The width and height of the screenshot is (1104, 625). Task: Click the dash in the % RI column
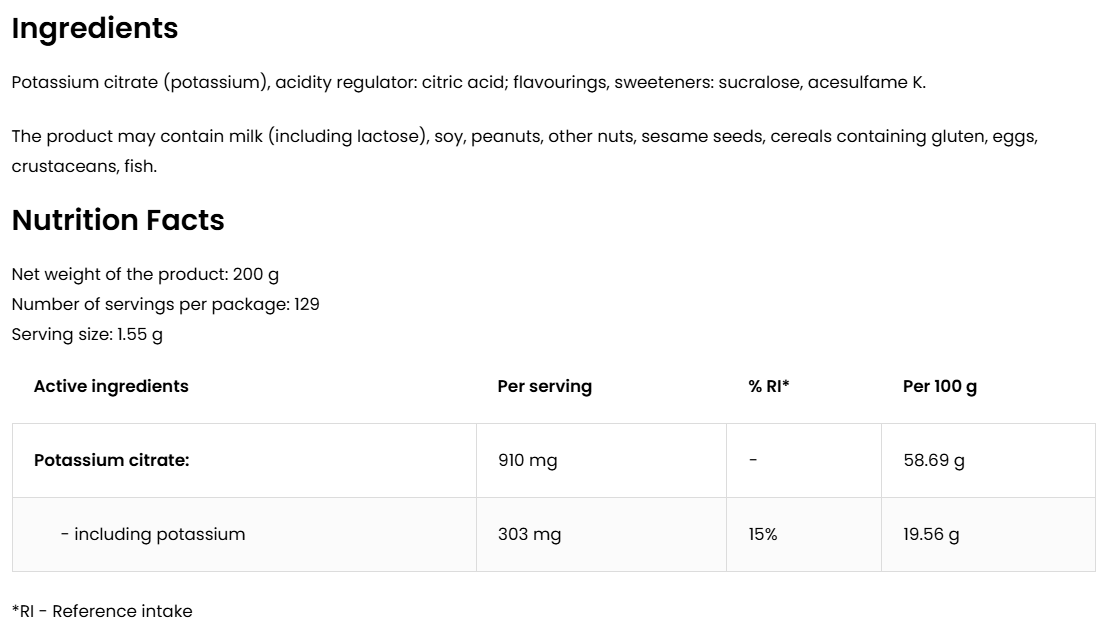pyautogui.click(x=753, y=460)
